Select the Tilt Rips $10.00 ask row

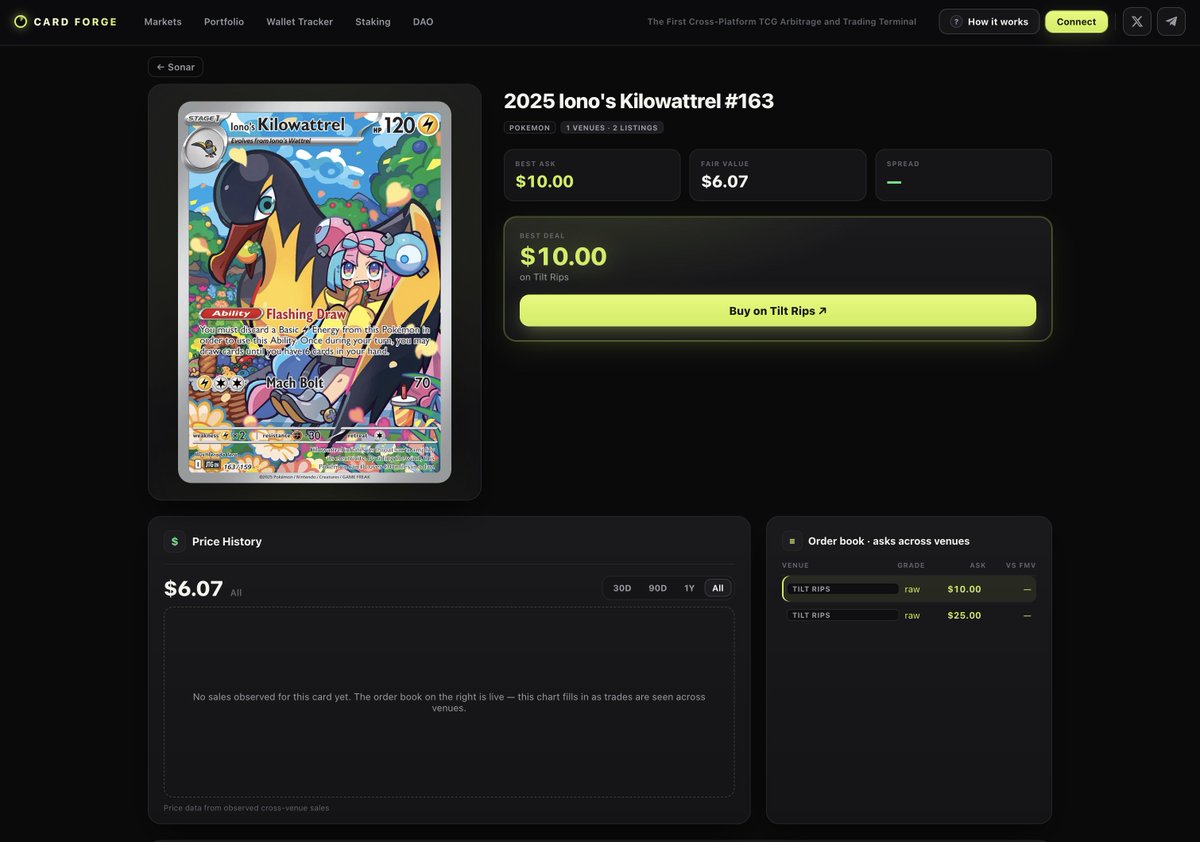(908, 589)
